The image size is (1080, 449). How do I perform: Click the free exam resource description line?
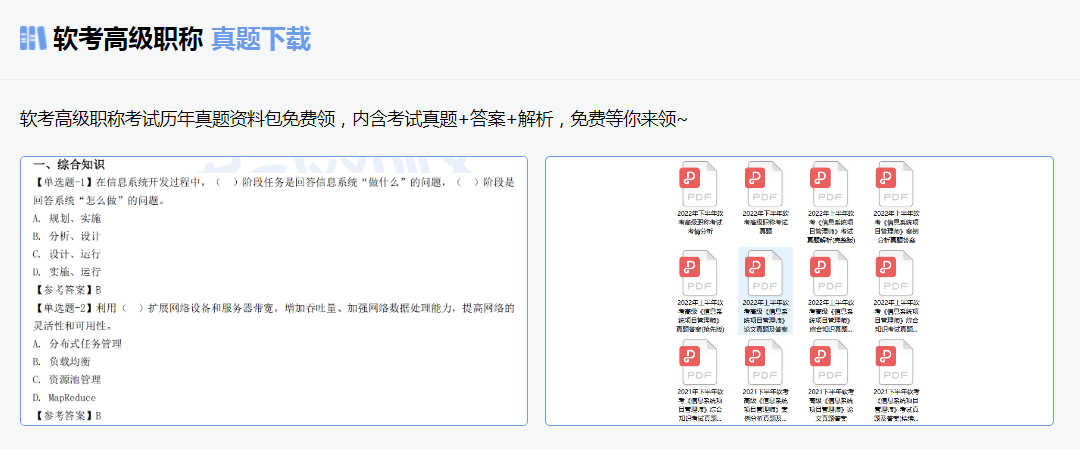point(353,119)
